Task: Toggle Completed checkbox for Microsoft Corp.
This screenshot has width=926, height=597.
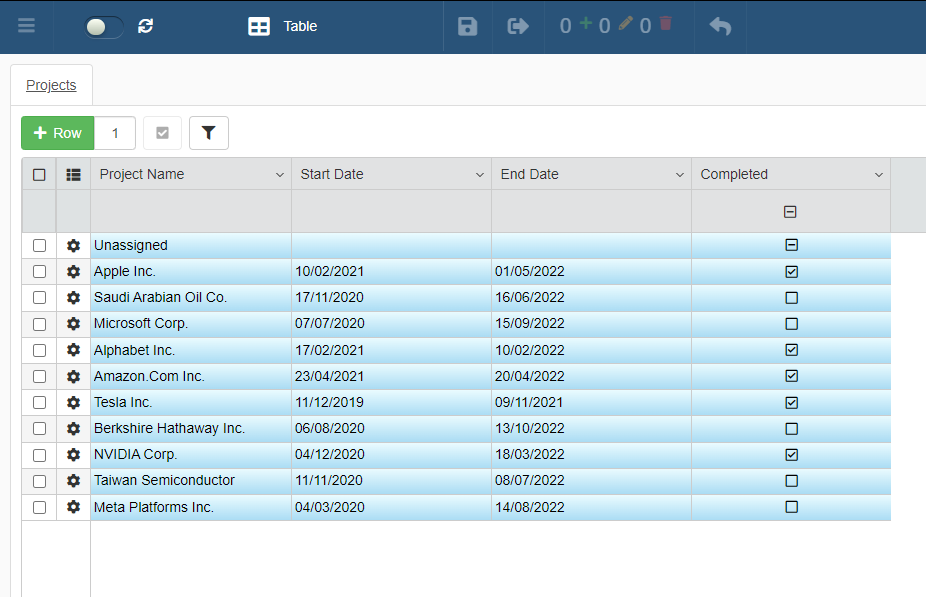Action: pos(791,324)
